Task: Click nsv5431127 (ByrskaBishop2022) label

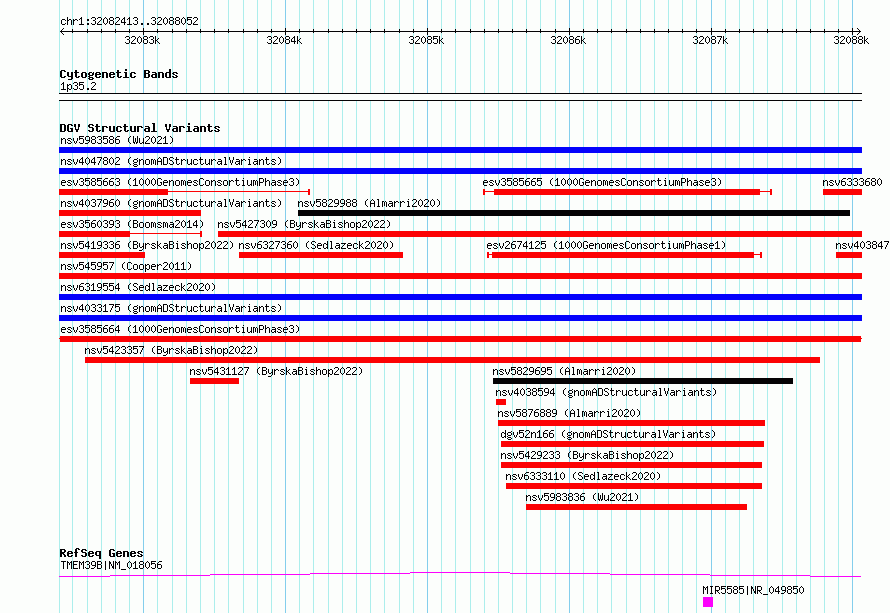Action: (276, 371)
